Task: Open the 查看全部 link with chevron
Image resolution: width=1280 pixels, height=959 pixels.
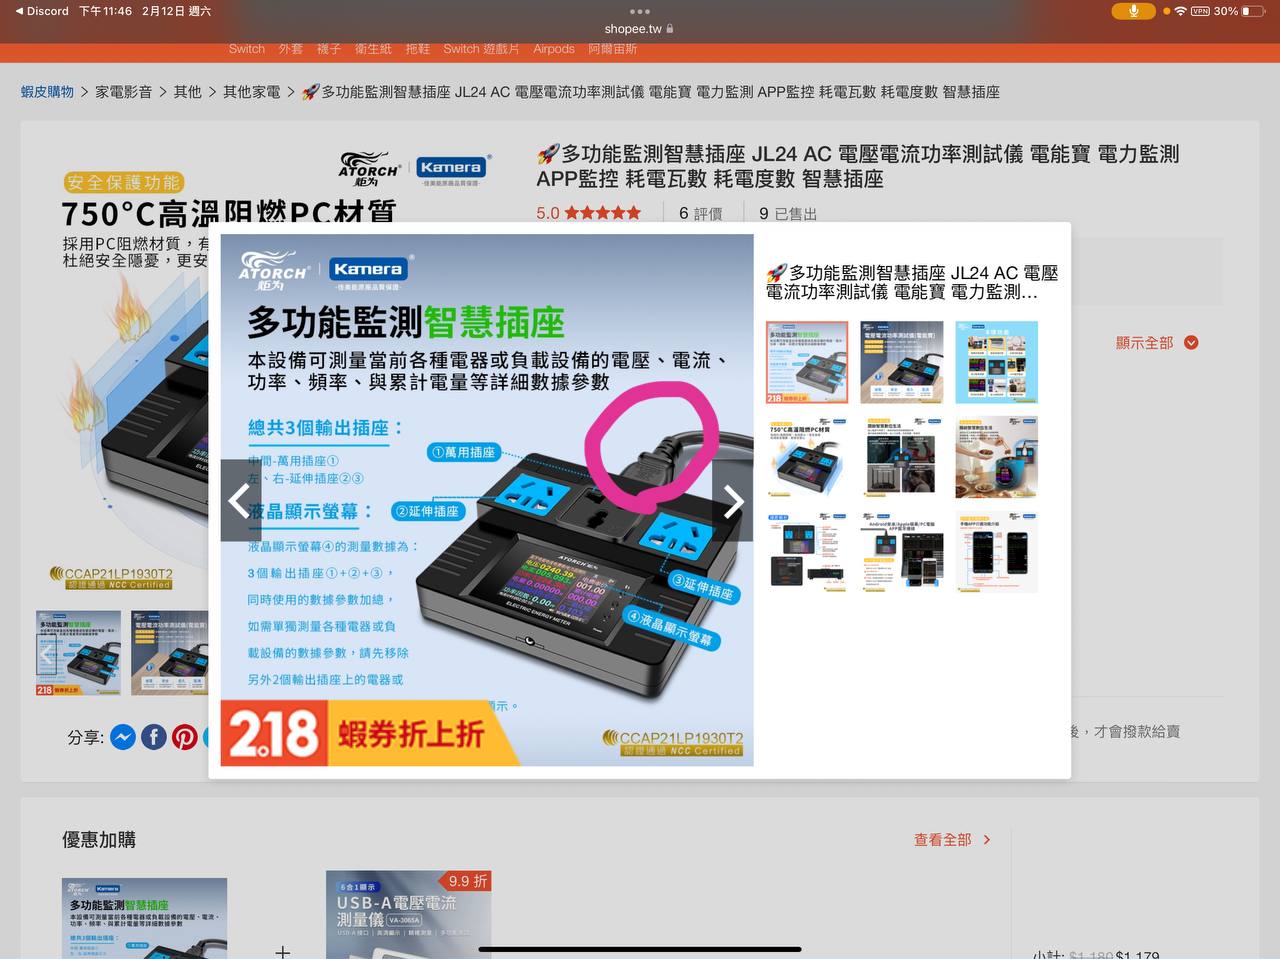Action: [x=952, y=840]
